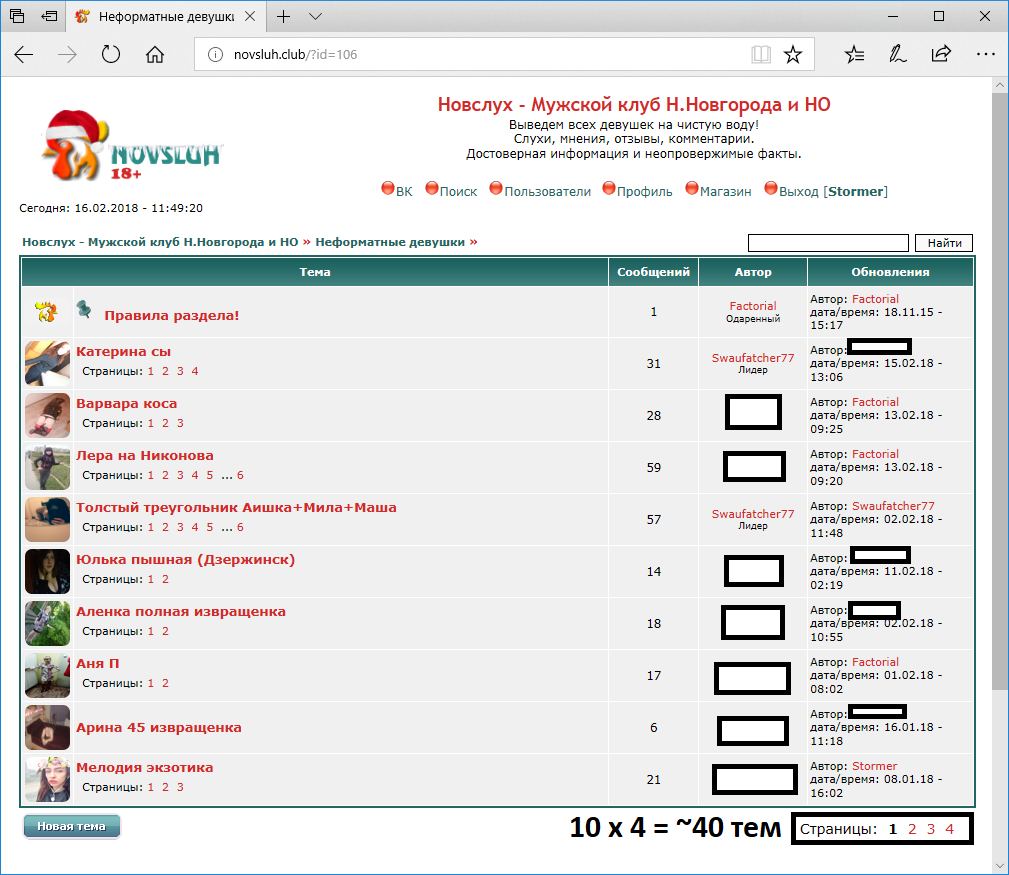Viewport: 1009px width, 875px height.
Task: Focus the forum search input field
Action: [x=827, y=243]
